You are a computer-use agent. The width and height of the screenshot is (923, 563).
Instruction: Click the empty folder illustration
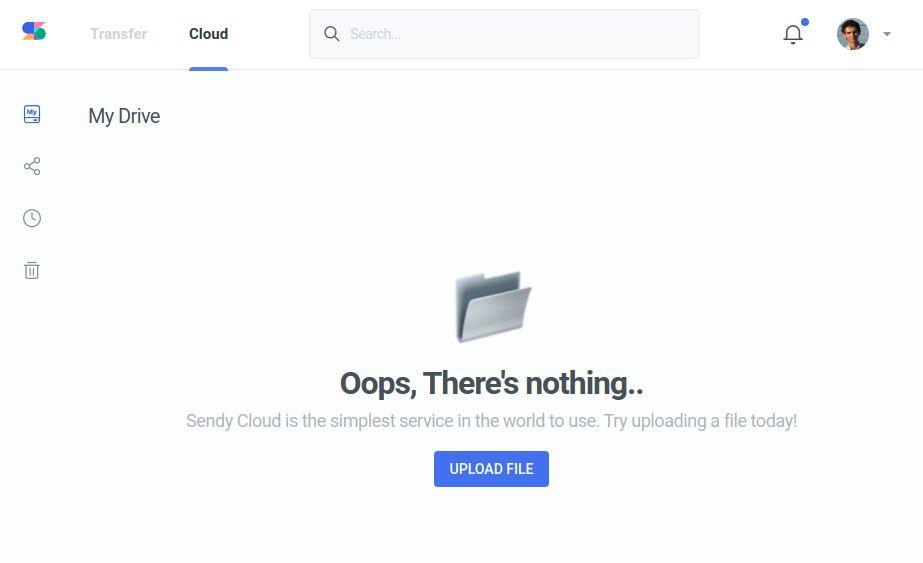click(492, 306)
